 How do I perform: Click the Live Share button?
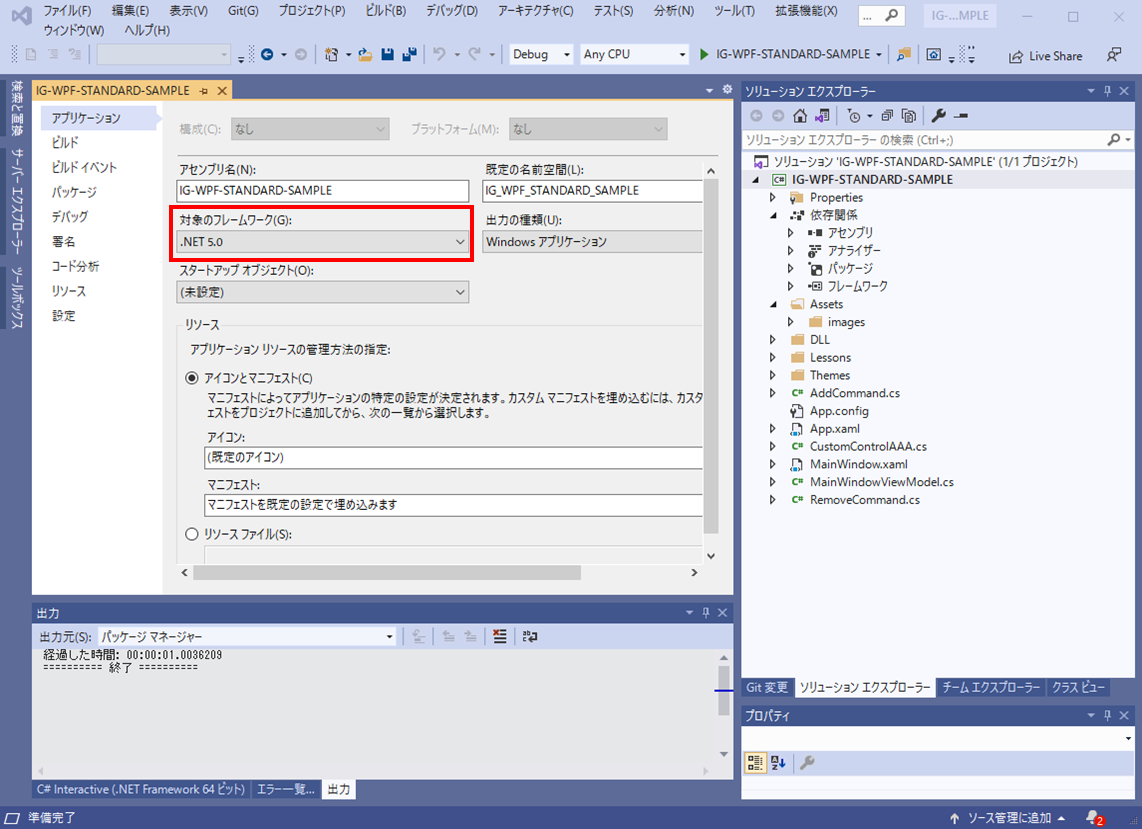pos(1045,56)
